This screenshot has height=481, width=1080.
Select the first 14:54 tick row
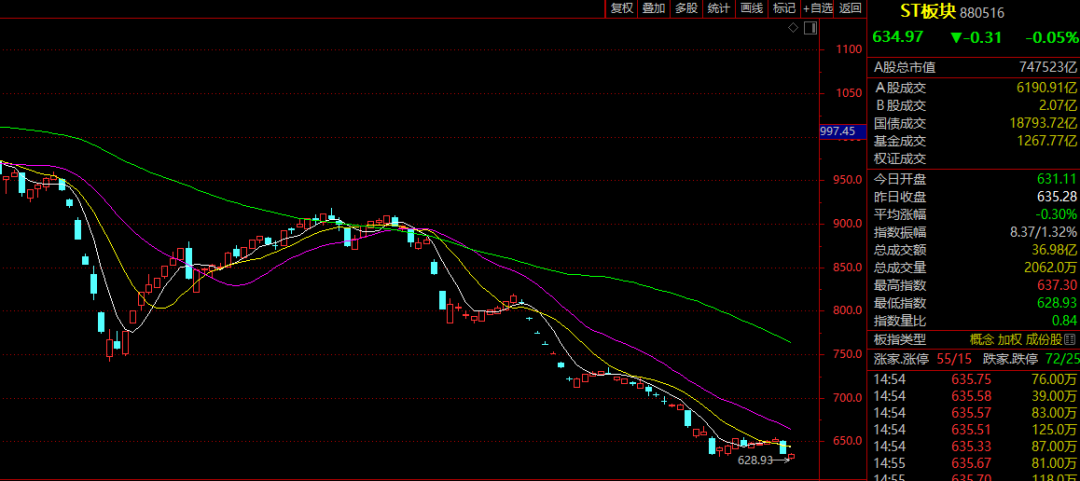(x=974, y=378)
